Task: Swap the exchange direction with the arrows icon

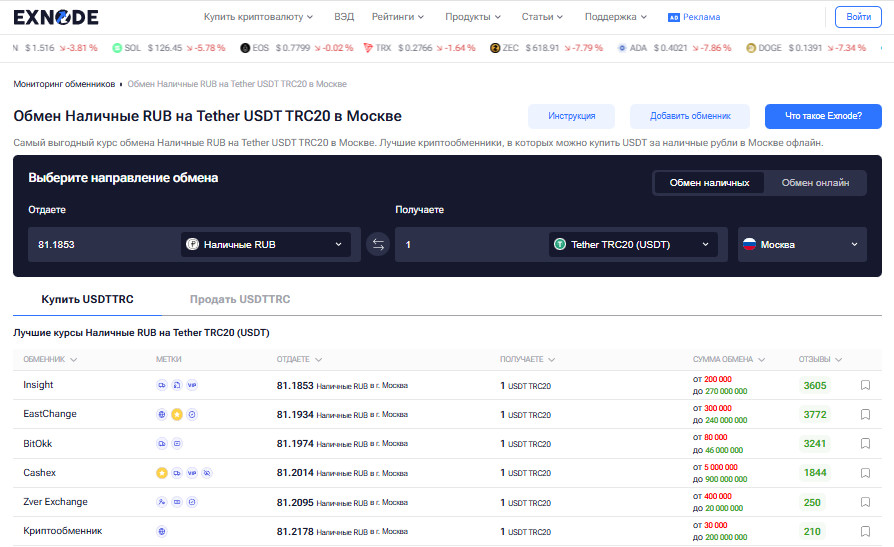Action: pos(378,245)
